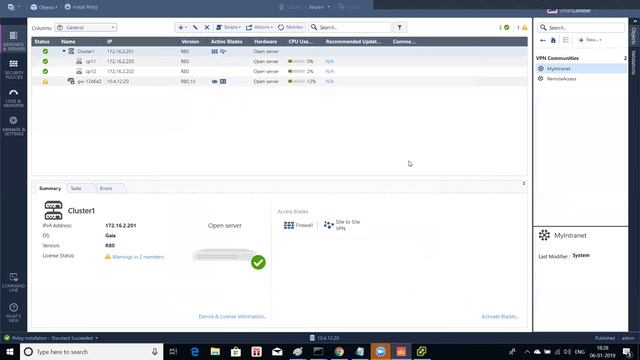
Task: Click the 12% CPU usage bar
Action: (x=296, y=81)
